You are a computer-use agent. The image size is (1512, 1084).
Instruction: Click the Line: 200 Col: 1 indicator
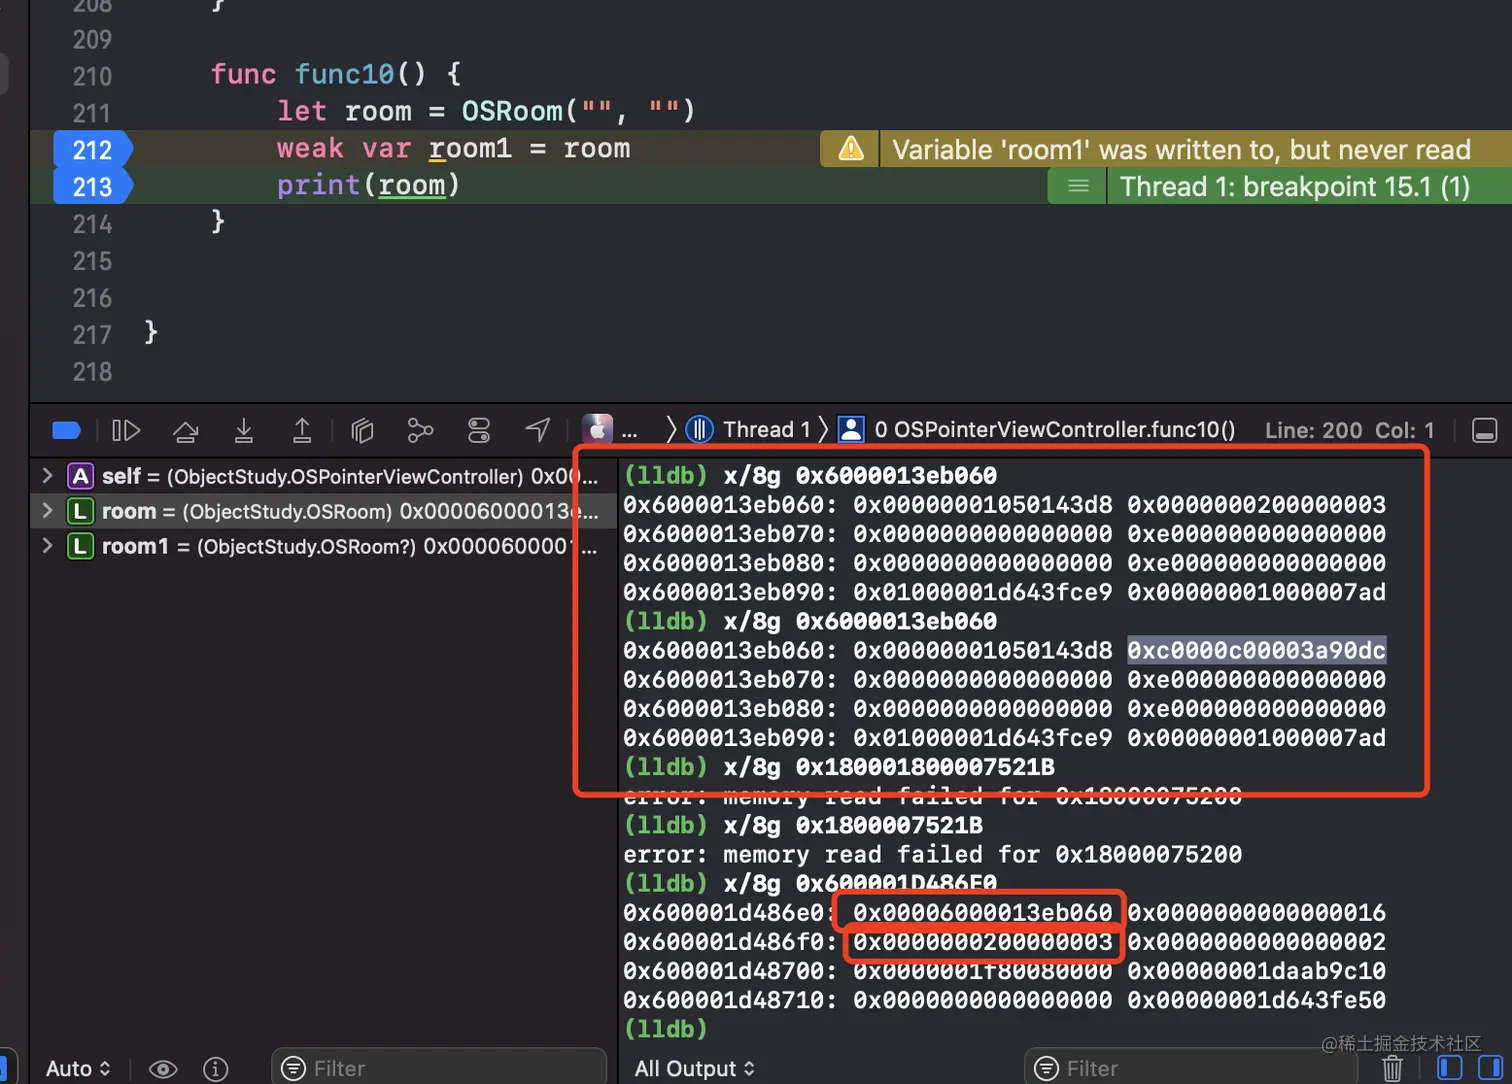pos(1349,430)
